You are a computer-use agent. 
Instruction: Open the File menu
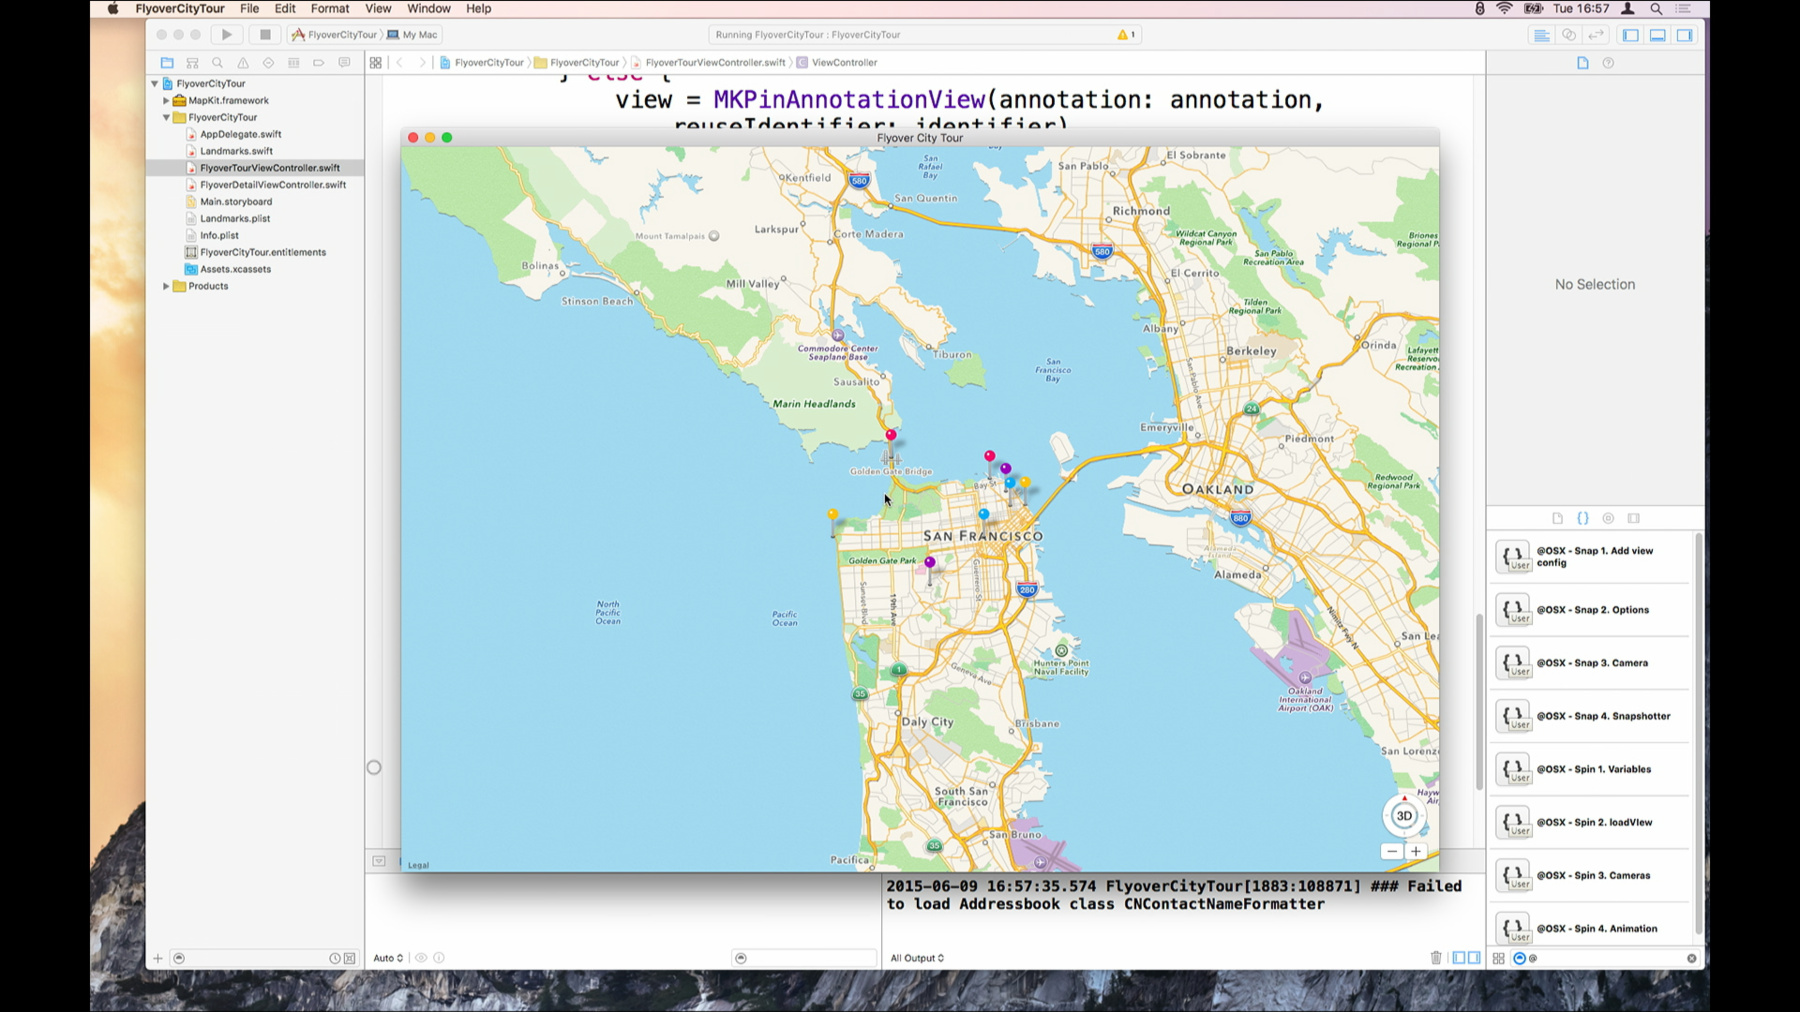pyautogui.click(x=250, y=8)
